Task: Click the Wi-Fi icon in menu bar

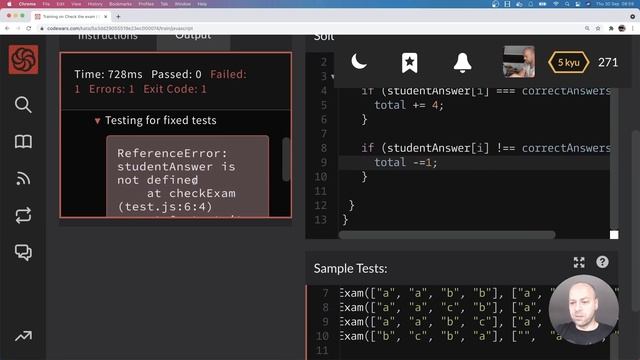Action: pyautogui.click(x=556, y=4)
